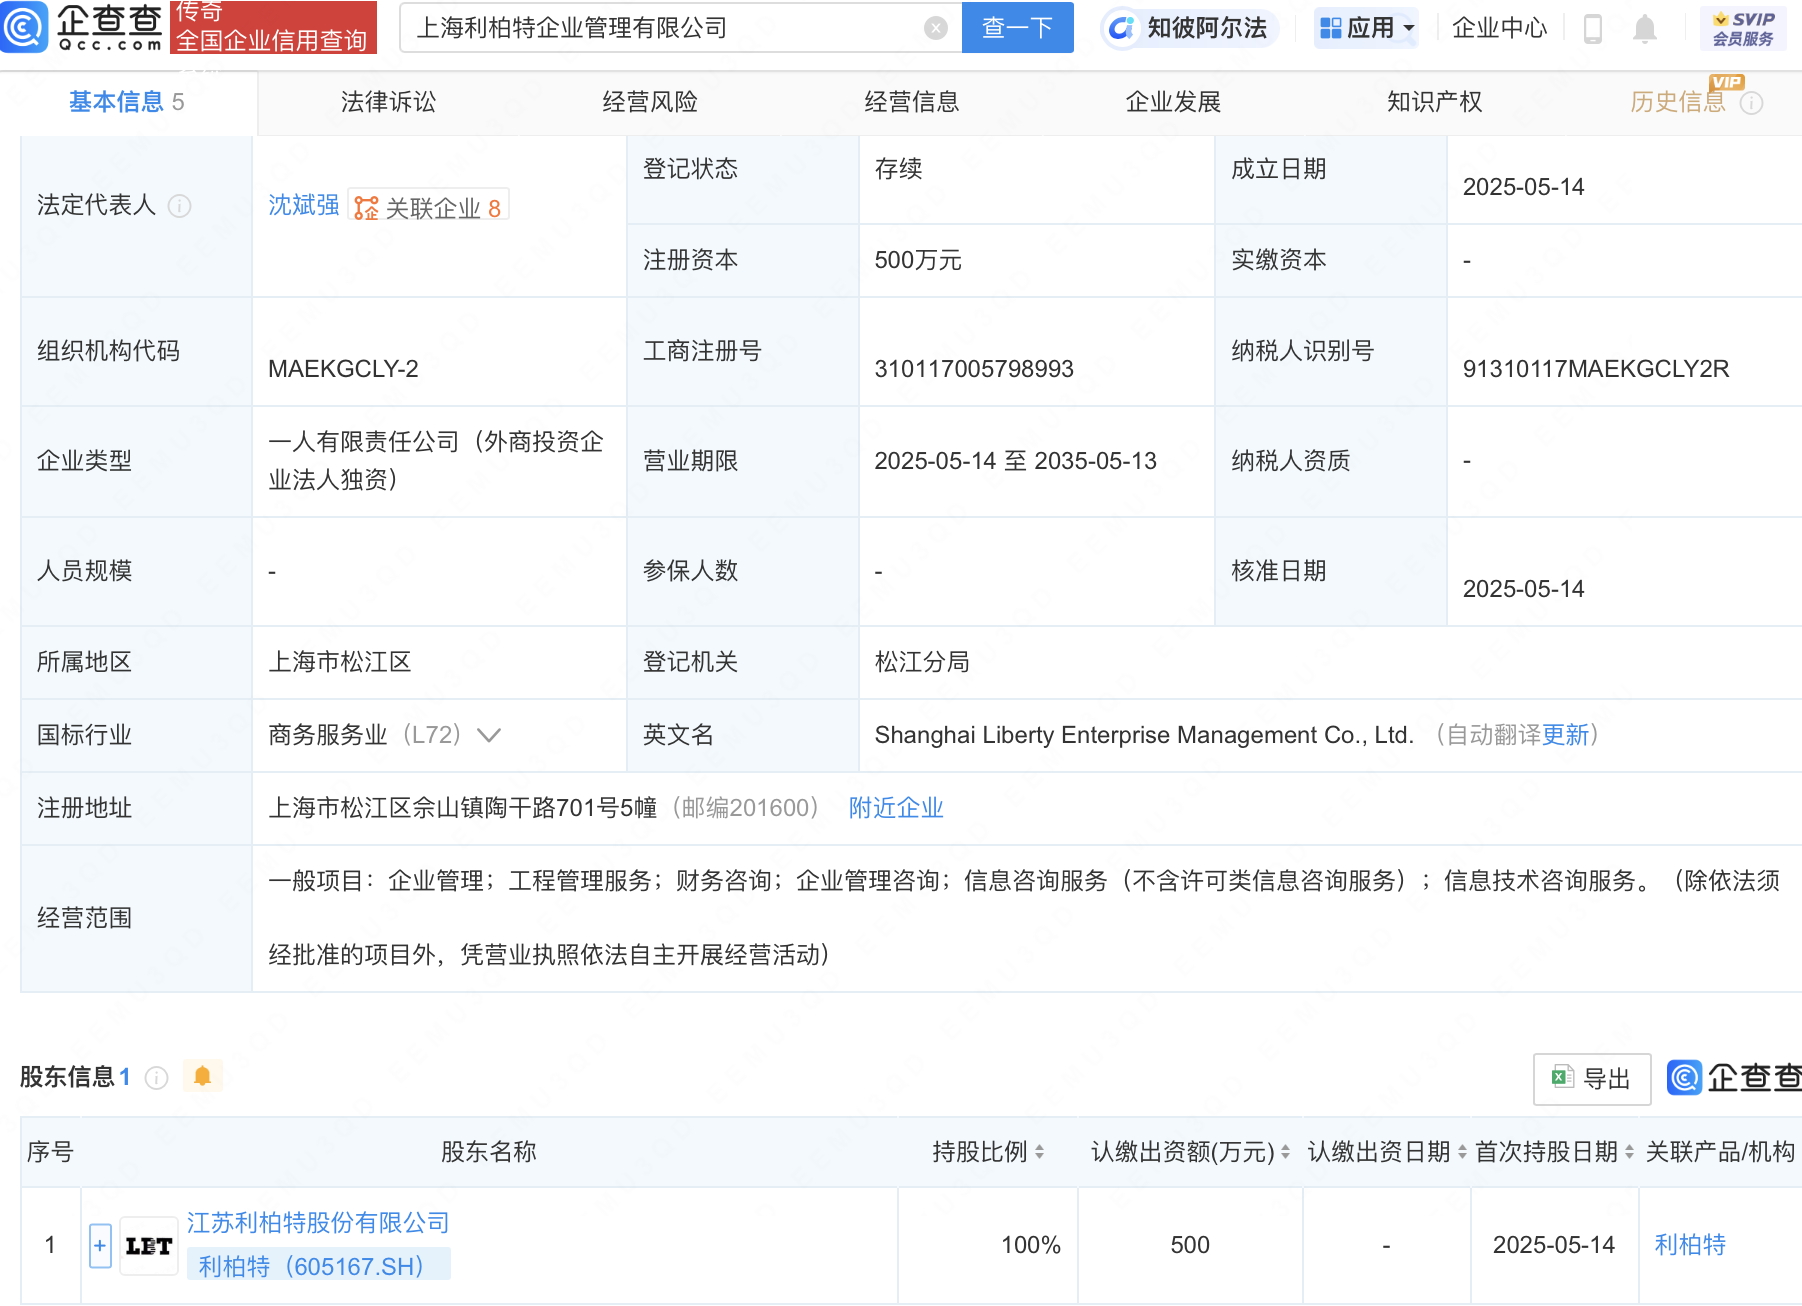Select the English name Shanghai Liberty Enterprise Management
This screenshot has height=1306, width=1802.
click(x=1144, y=735)
